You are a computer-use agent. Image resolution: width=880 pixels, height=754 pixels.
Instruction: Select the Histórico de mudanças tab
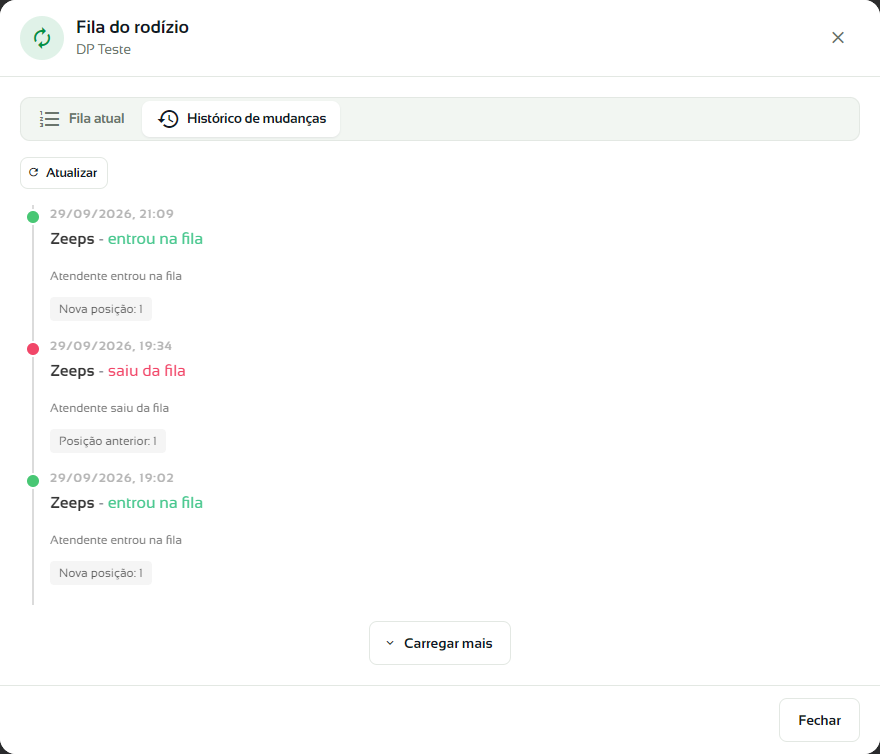241,118
